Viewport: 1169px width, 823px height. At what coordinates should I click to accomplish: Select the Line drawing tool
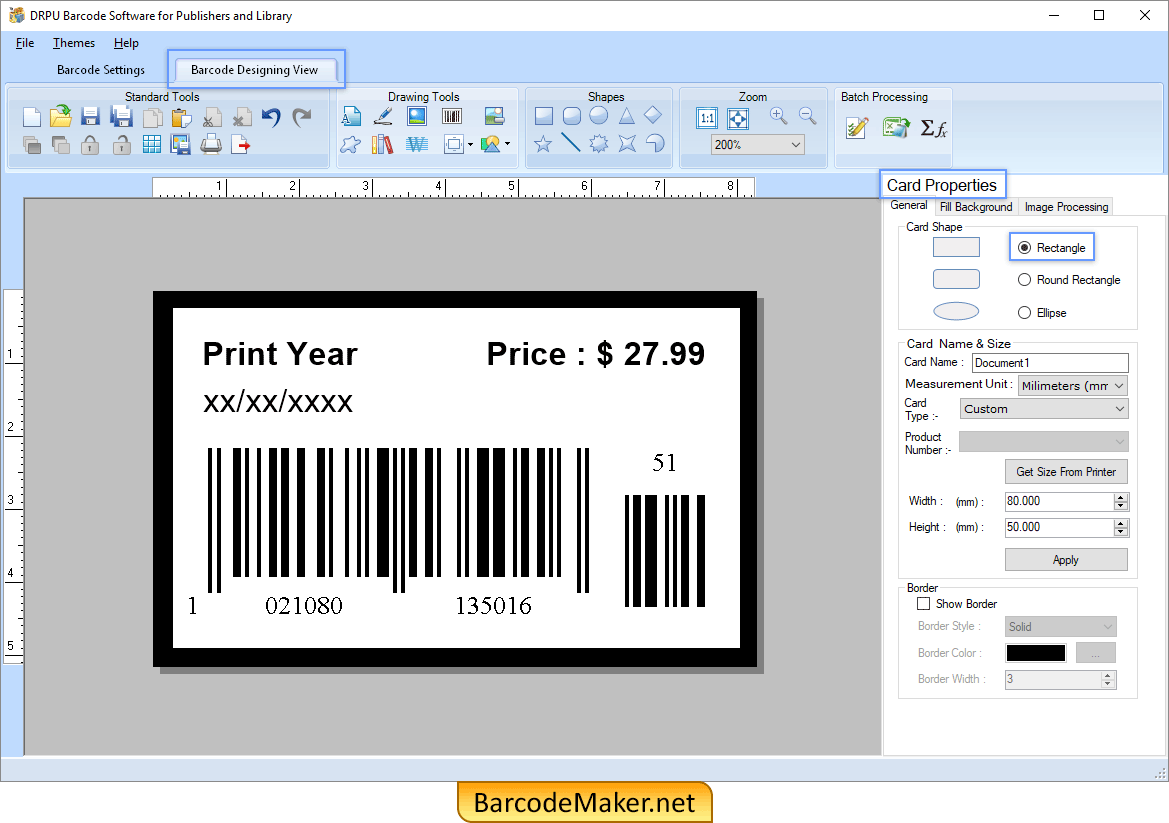click(x=571, y=142)
